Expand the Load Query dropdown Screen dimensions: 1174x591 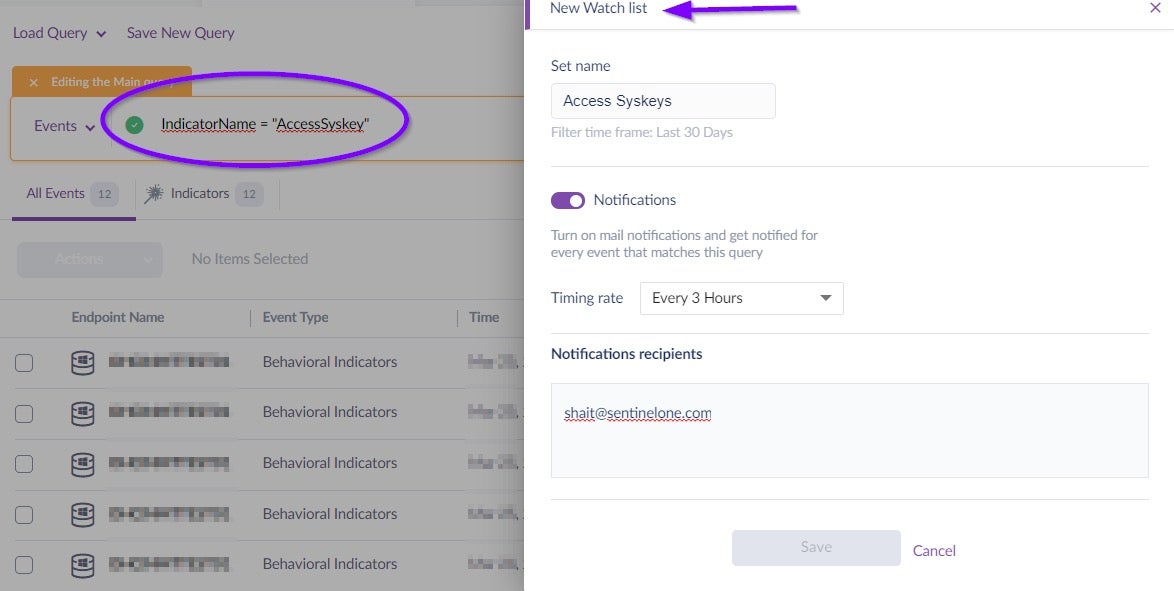[59, 33]
